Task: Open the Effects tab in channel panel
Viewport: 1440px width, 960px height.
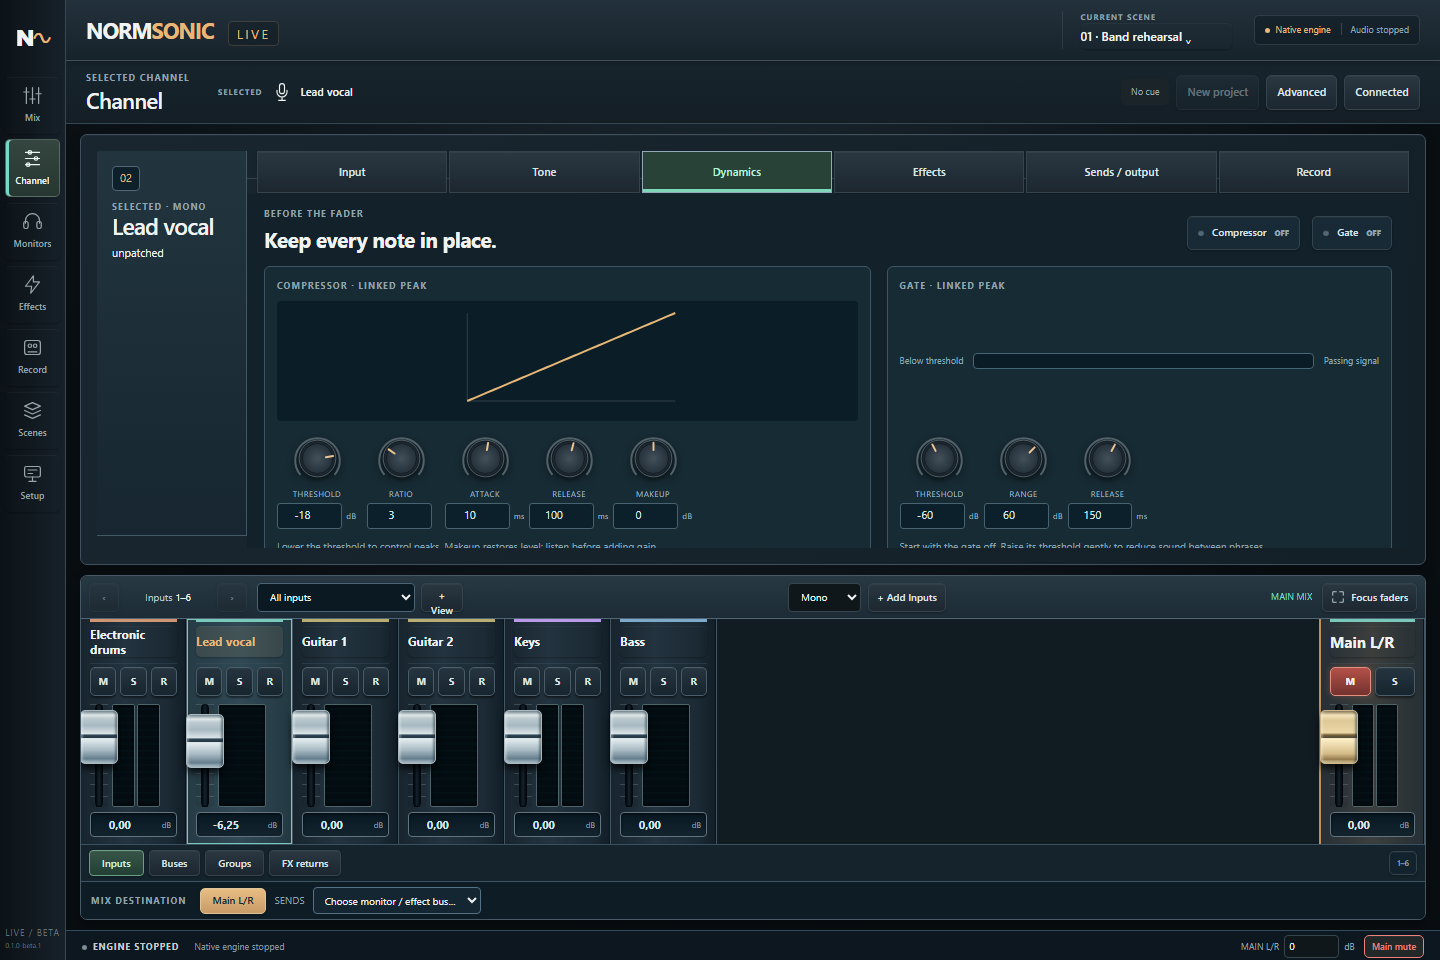Action: tap(929, 172)
